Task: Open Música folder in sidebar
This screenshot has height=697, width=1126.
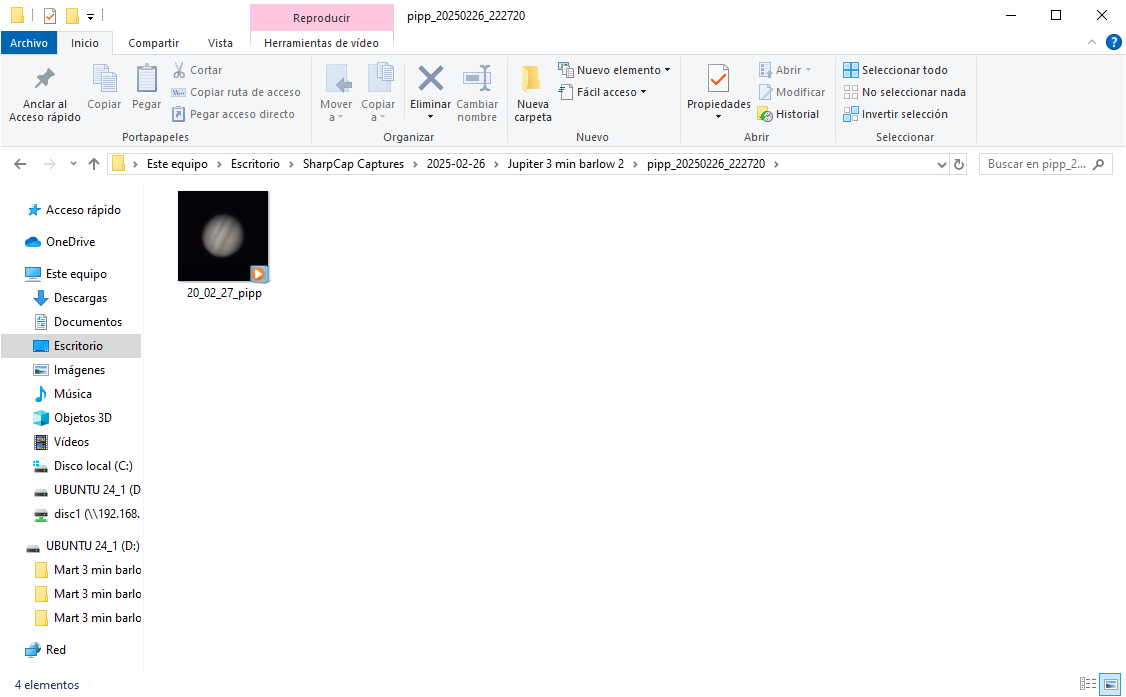Action: [x=63, y=393]
